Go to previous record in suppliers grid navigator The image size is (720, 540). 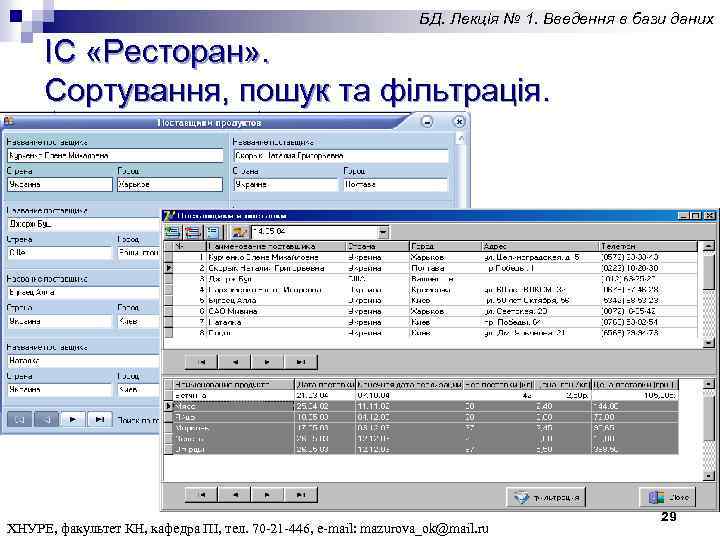point(235,362)
